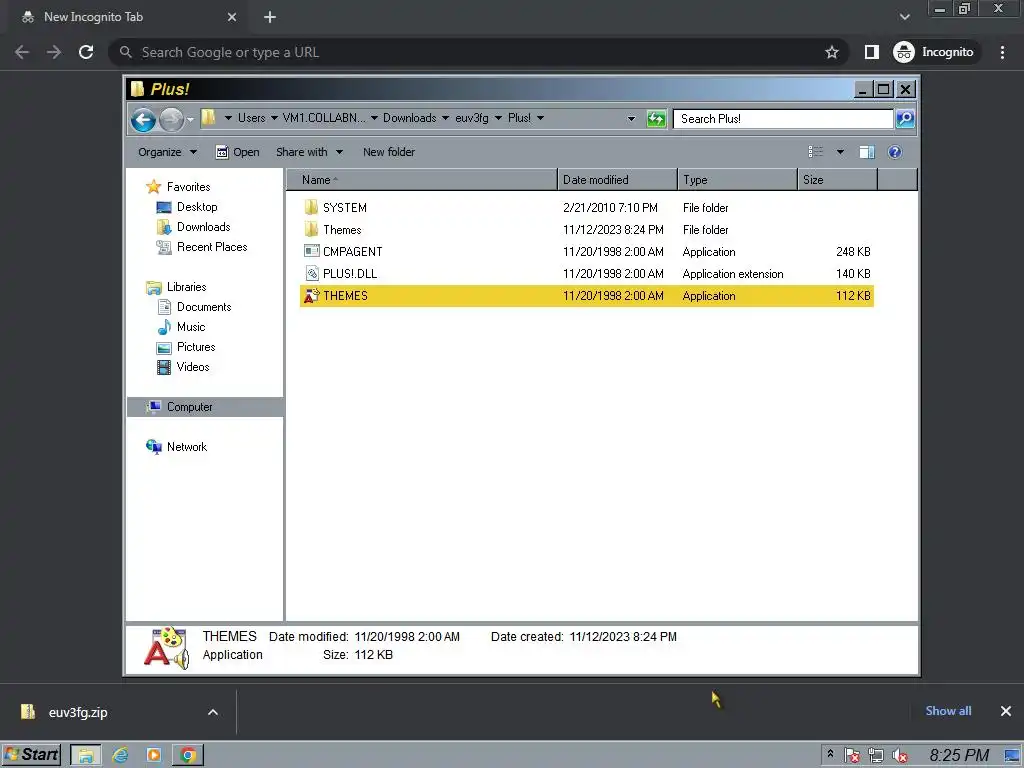1024x768 pixels.
Task: Sort by Size column header
Action: 838,180
